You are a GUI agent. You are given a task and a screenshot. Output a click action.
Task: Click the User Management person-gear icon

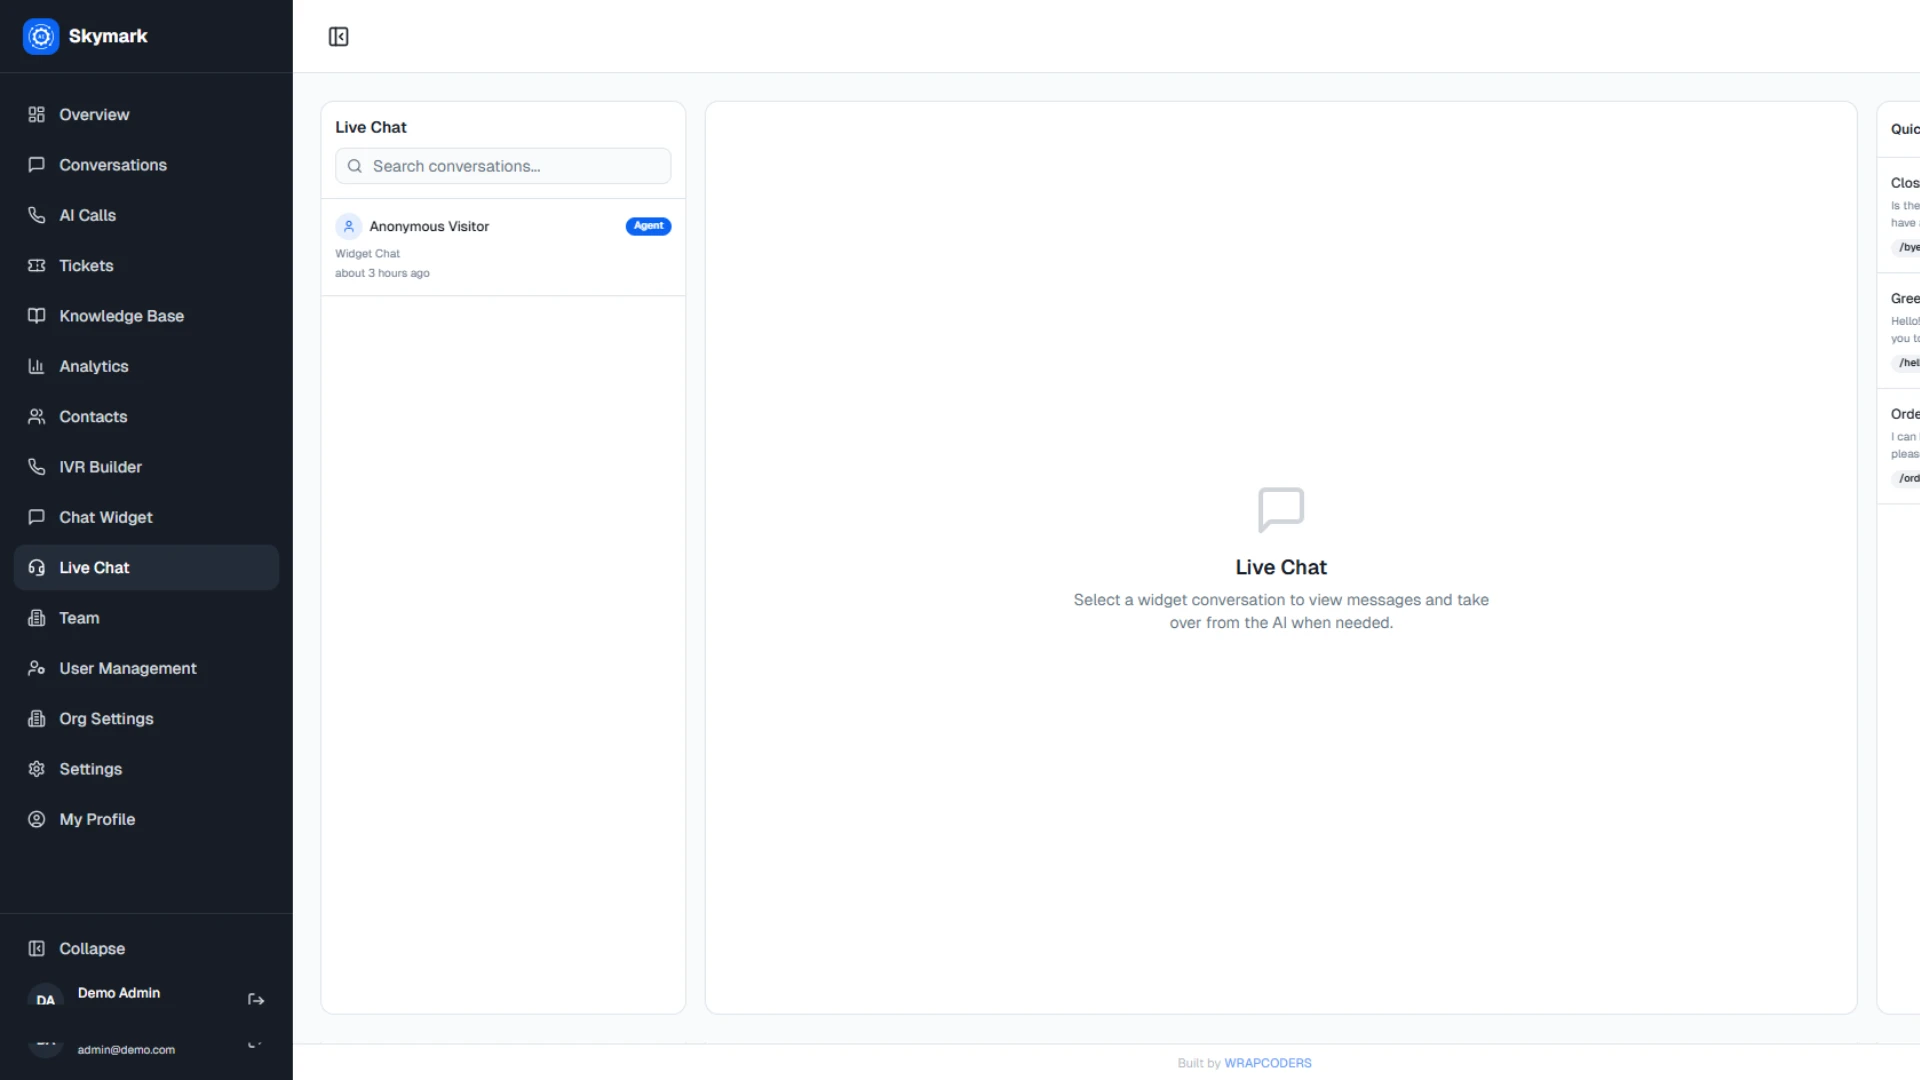click(37, 668)
